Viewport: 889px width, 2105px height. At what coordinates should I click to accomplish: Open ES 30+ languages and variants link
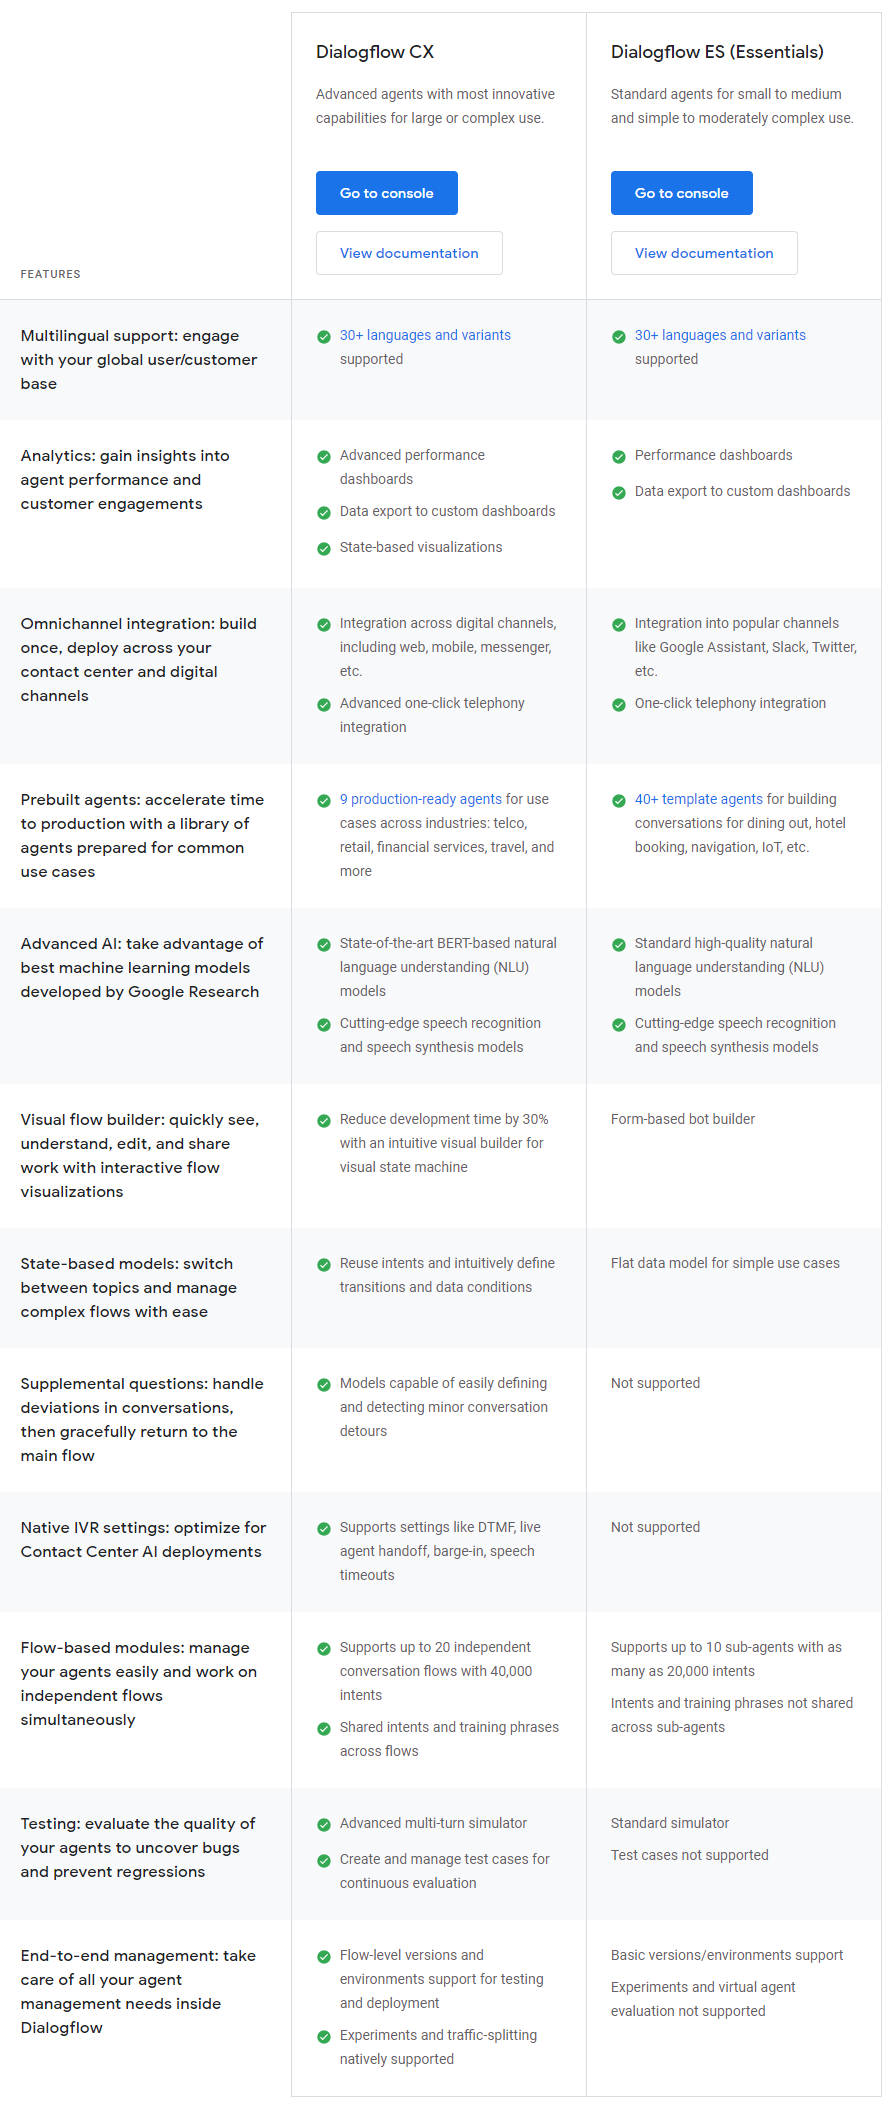pos(720,335)
